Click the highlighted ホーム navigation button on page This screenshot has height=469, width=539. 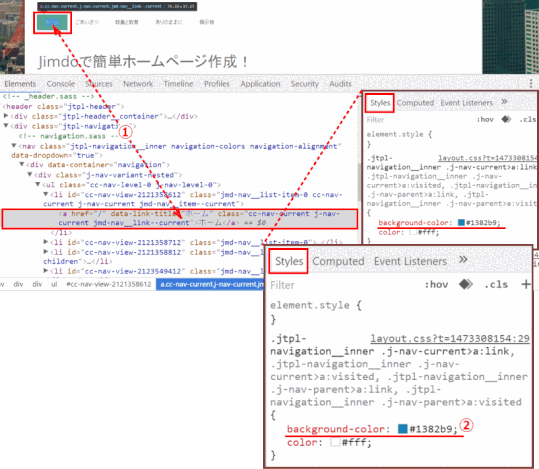point(52,23)
